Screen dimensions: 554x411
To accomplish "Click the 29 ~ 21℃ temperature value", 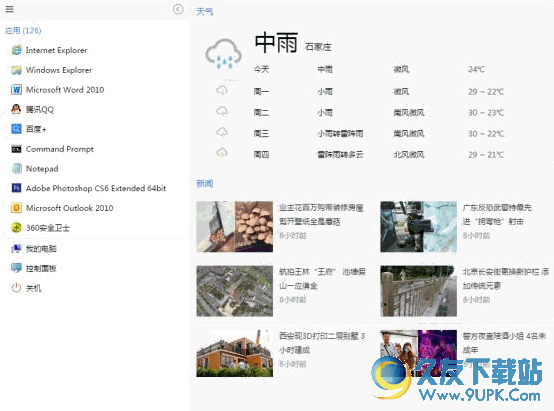I will [486, 154].
